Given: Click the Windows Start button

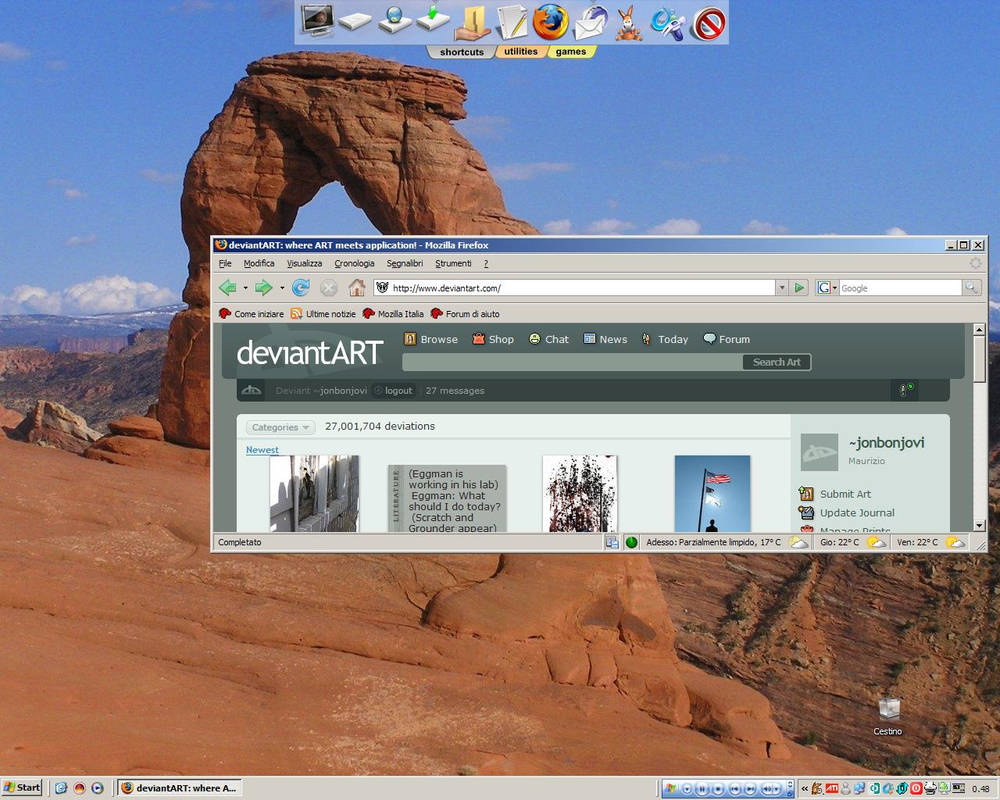Looking at the screenshot, I should [x=22, y=787].
